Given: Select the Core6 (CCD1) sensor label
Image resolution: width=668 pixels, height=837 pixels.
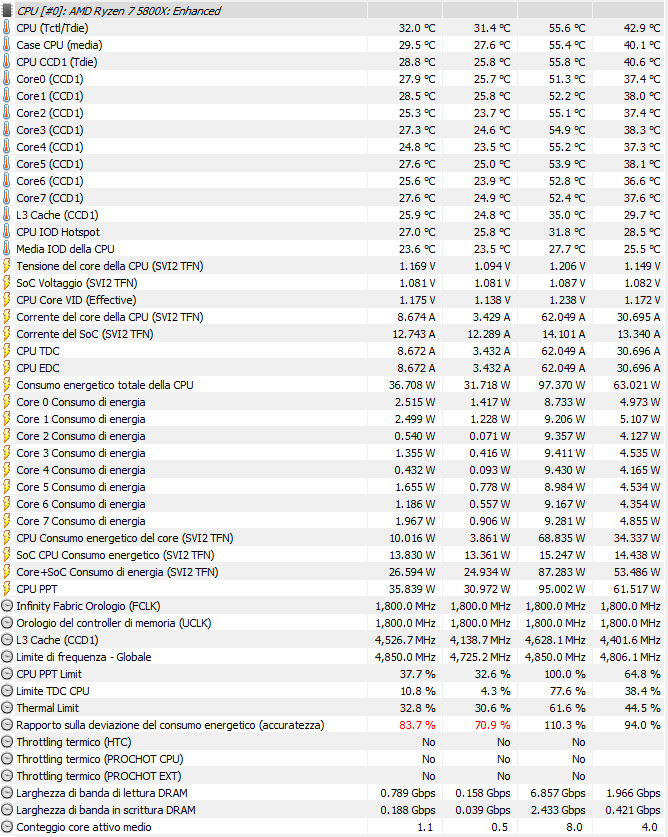Looking at the screenshot, I should point(50,181).
